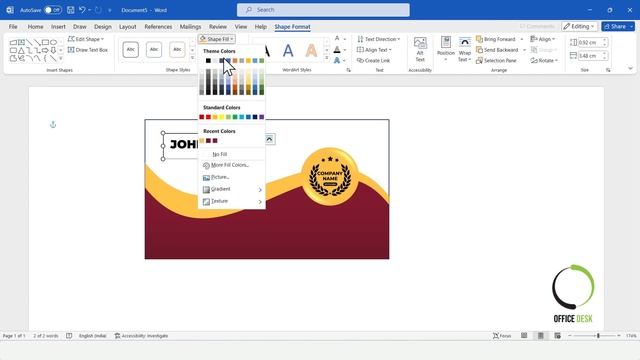
Task: Click Draw Text Box
Action: tap(88, 50)
